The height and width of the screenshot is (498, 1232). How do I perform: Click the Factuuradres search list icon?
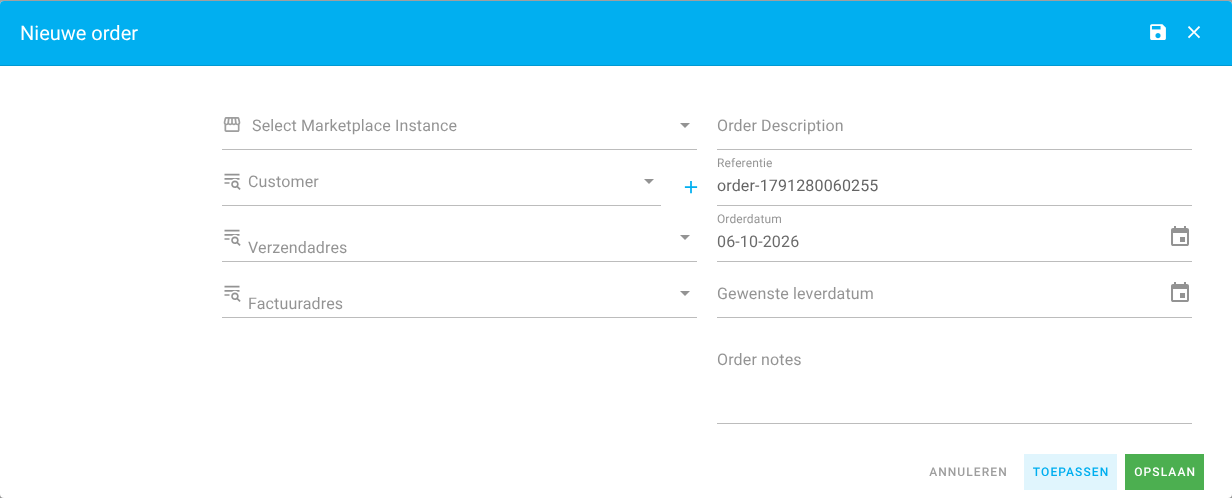coord(232,293)
